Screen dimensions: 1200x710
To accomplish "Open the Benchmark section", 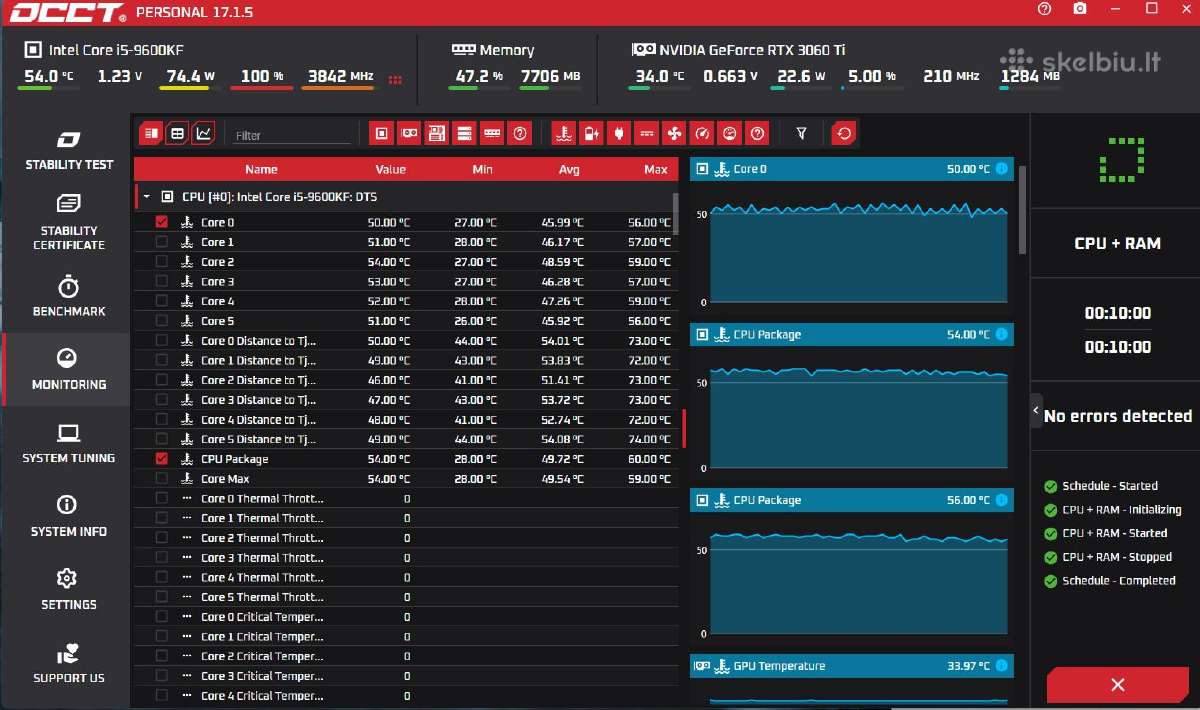I will [69, 297].
